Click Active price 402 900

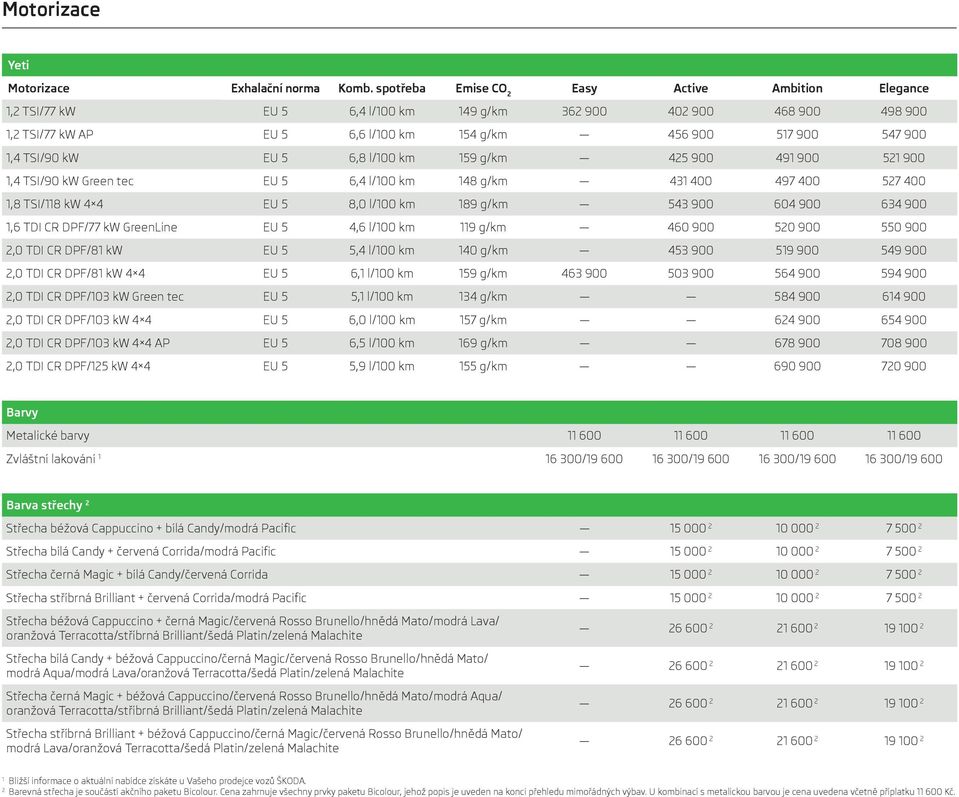tap(691, 111)
